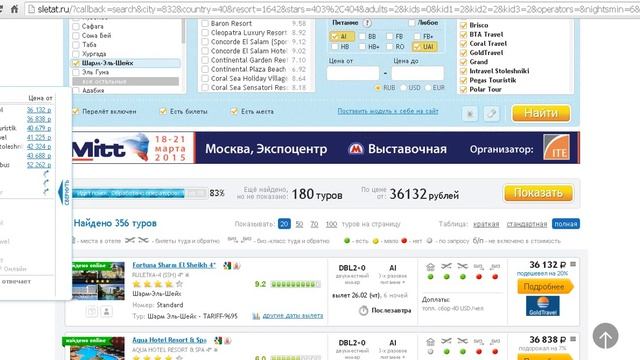The height and width of the screenshot is (360, 640).
Task: Click the 9.2 rating bar of Fortuna Sharm
Action: coord(296,284)
